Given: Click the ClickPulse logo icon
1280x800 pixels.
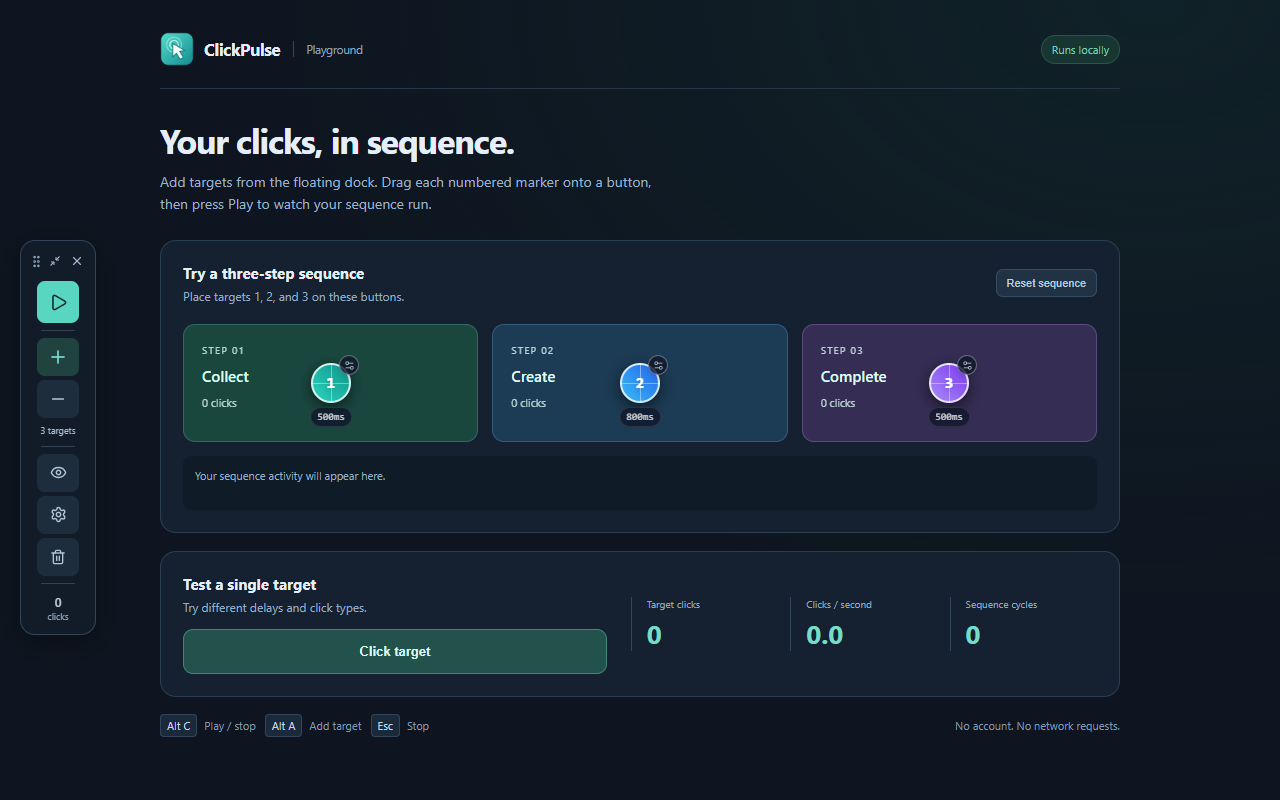Looking at the screenshot, I should (x=177, y=49).
